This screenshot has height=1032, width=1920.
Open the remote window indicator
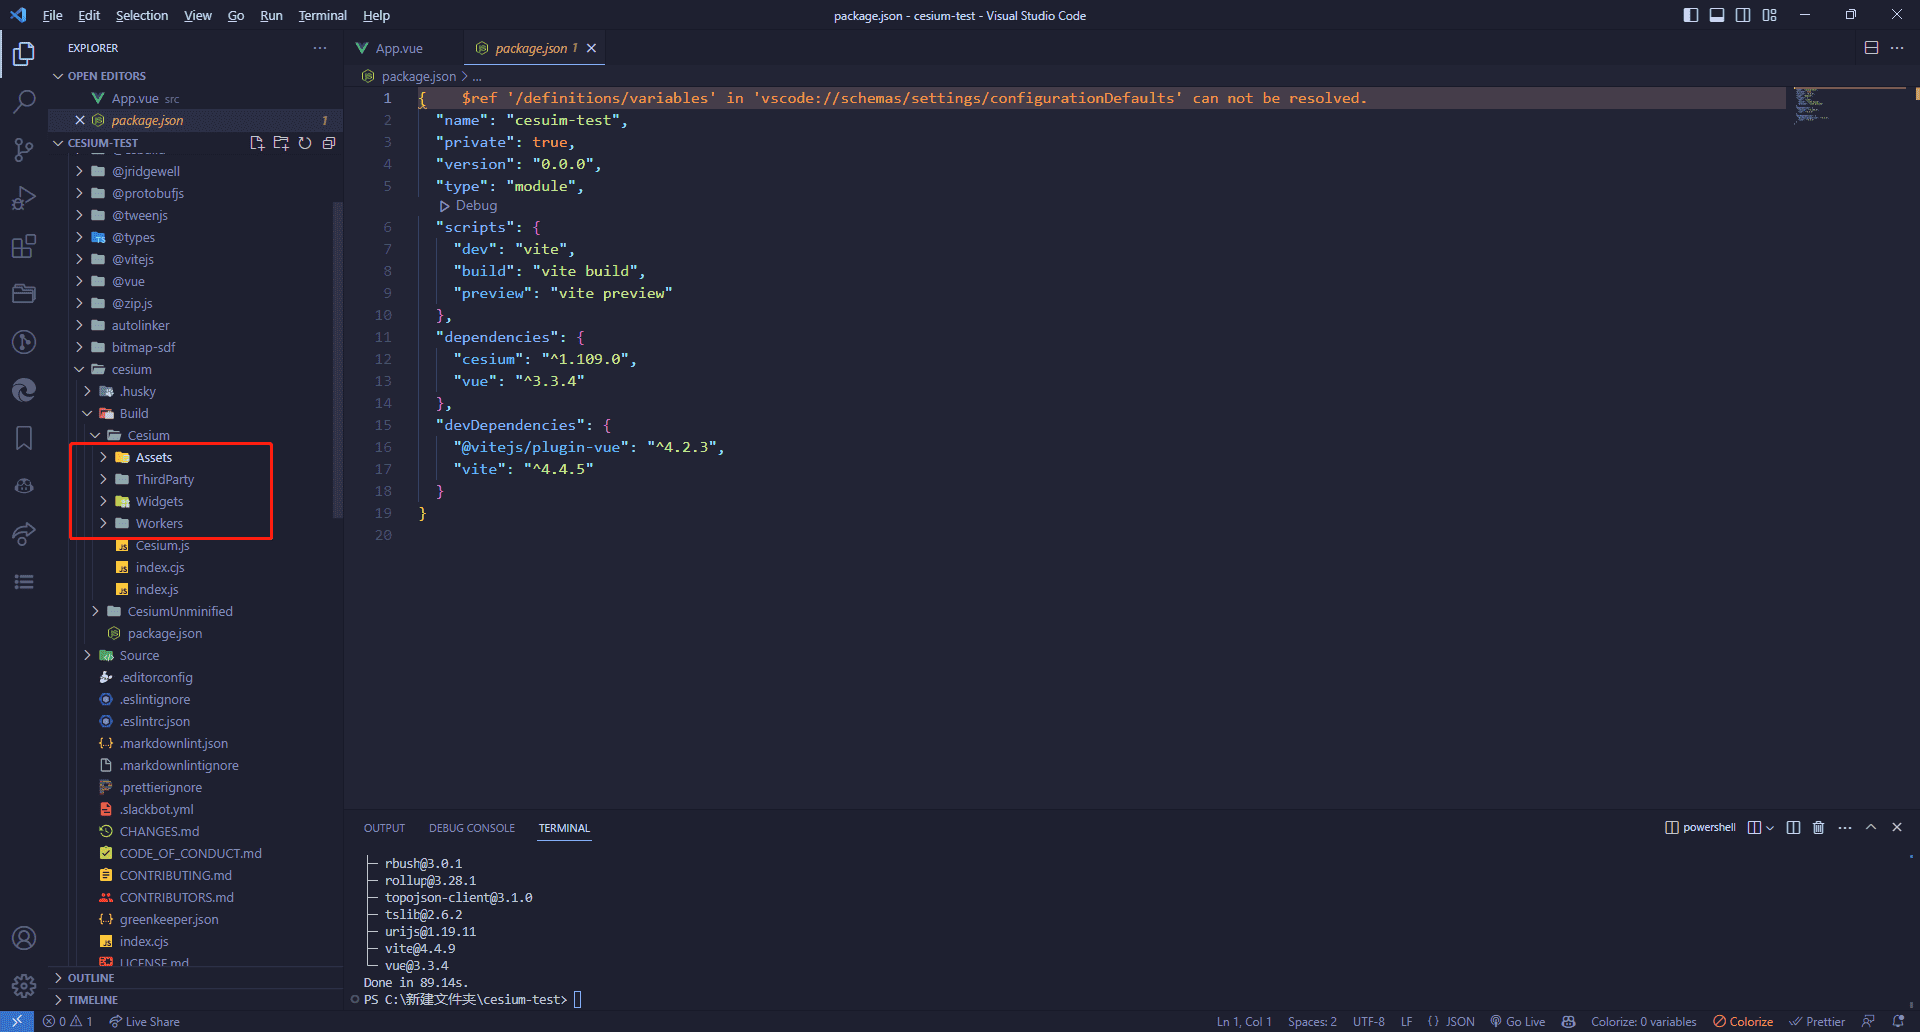pos(17,1021)
